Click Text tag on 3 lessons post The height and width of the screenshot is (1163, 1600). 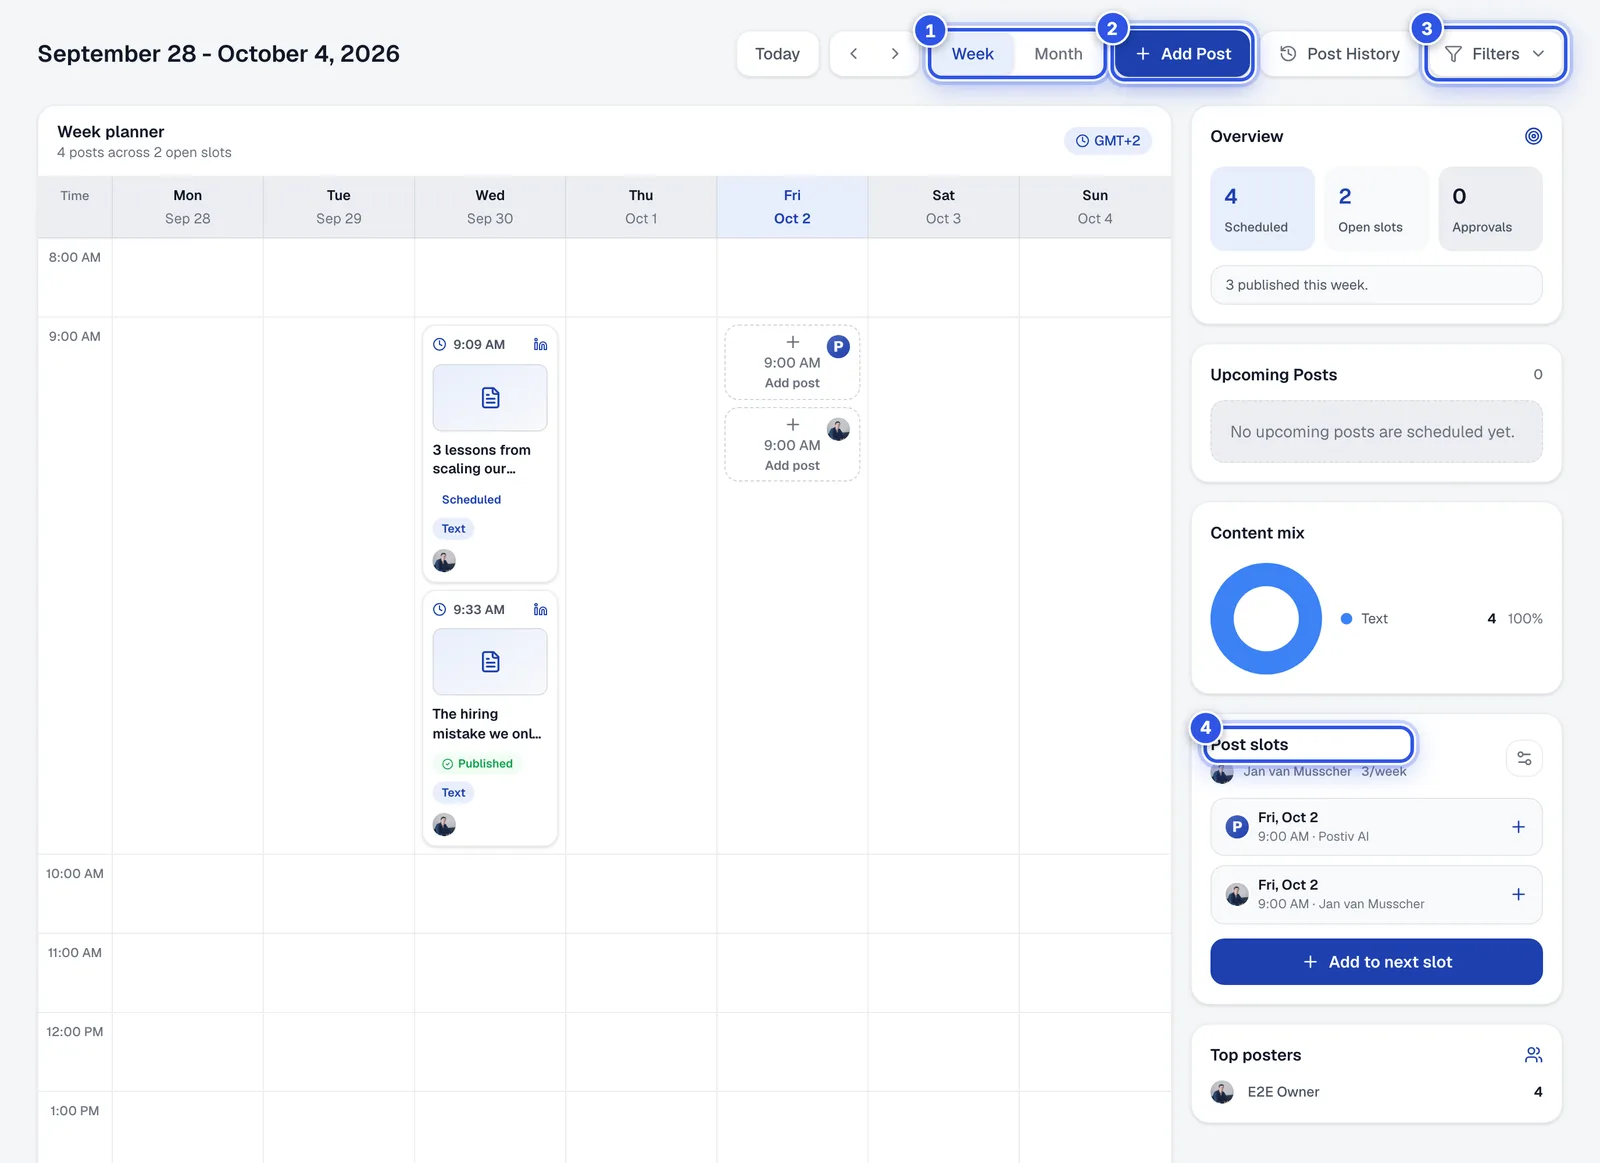pos(453,529)
